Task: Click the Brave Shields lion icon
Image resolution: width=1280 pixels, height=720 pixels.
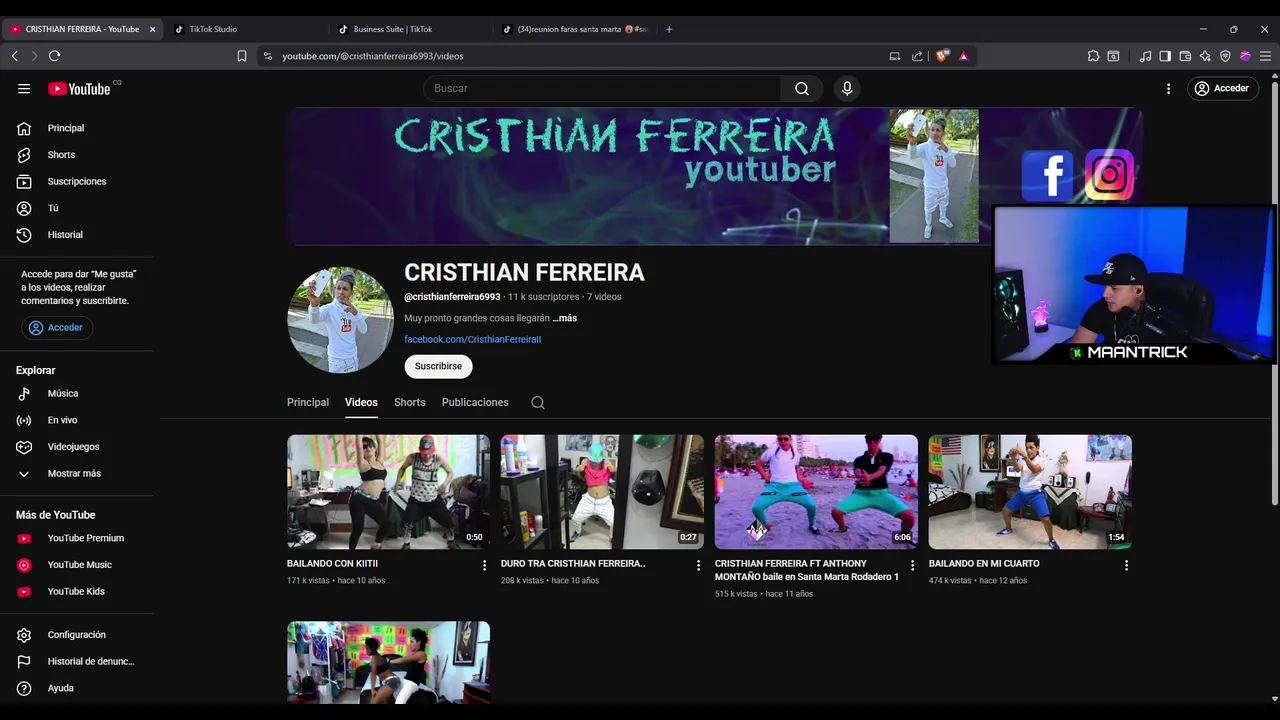Action: point(941,56)
